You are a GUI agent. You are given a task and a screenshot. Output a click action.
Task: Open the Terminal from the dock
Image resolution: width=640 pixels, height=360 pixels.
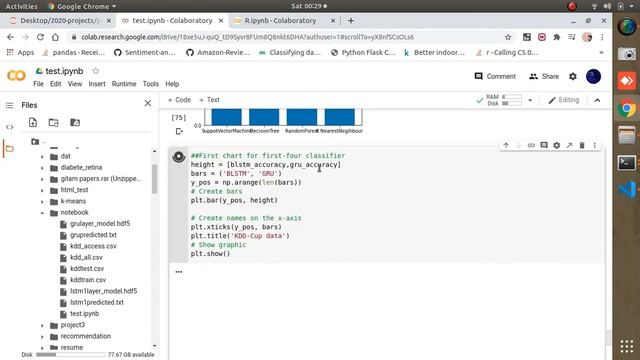(x=627, y=163)
